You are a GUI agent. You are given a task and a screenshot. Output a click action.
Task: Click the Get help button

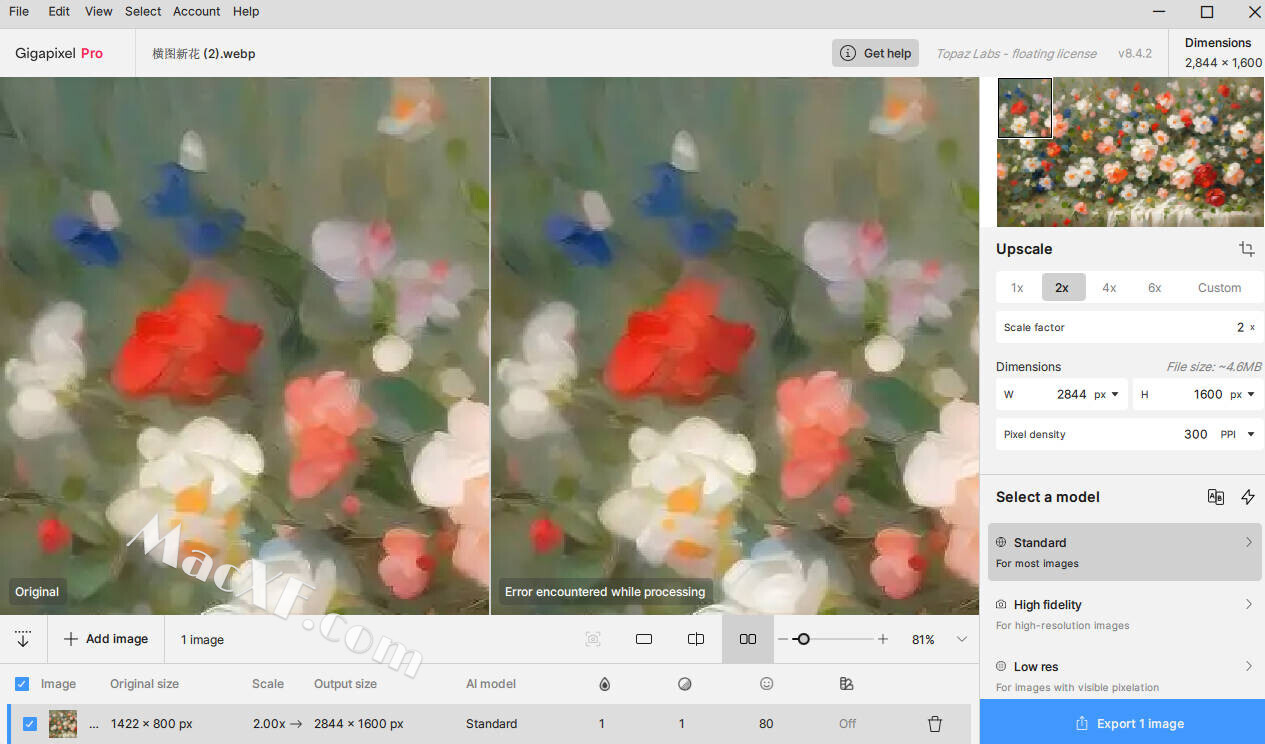[875, 53]
